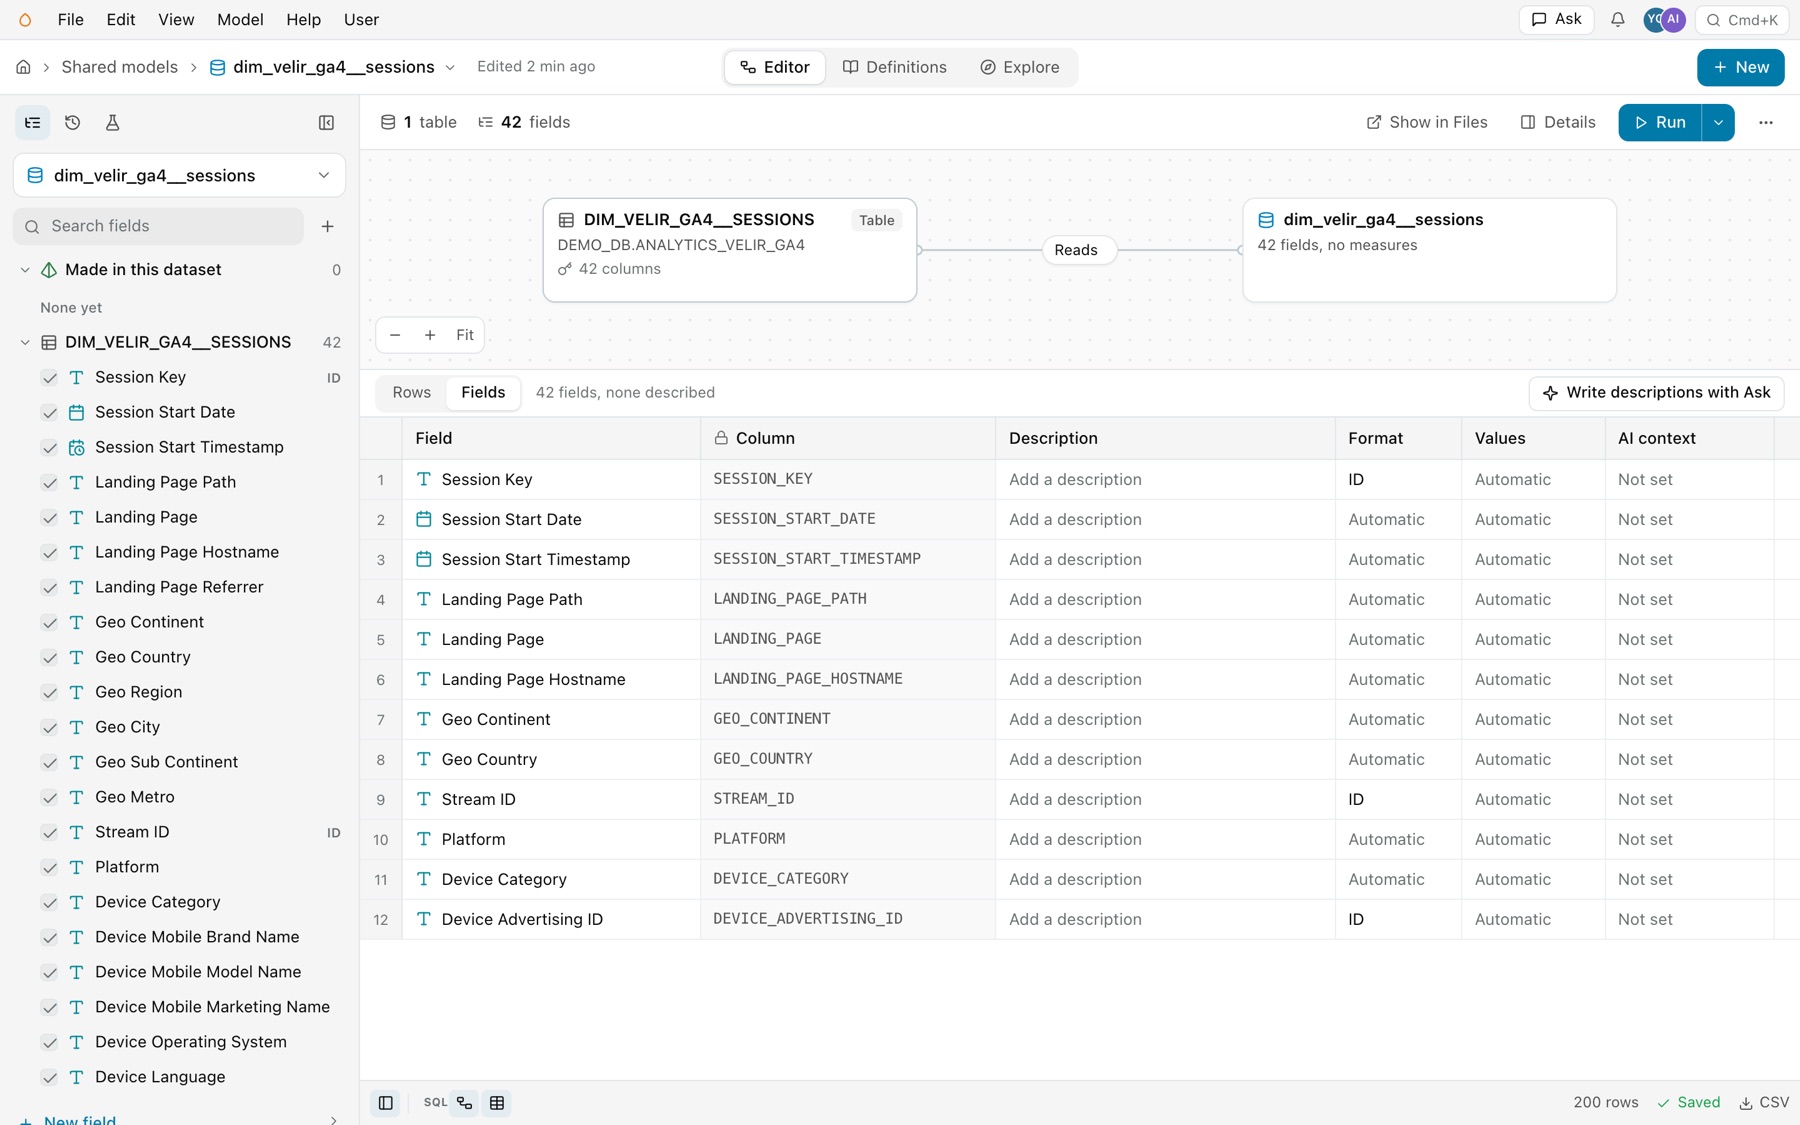This screenshot has width=1800, height=1125.
Task: Select the fields list view icon
Action: click(x=33, y=122)
